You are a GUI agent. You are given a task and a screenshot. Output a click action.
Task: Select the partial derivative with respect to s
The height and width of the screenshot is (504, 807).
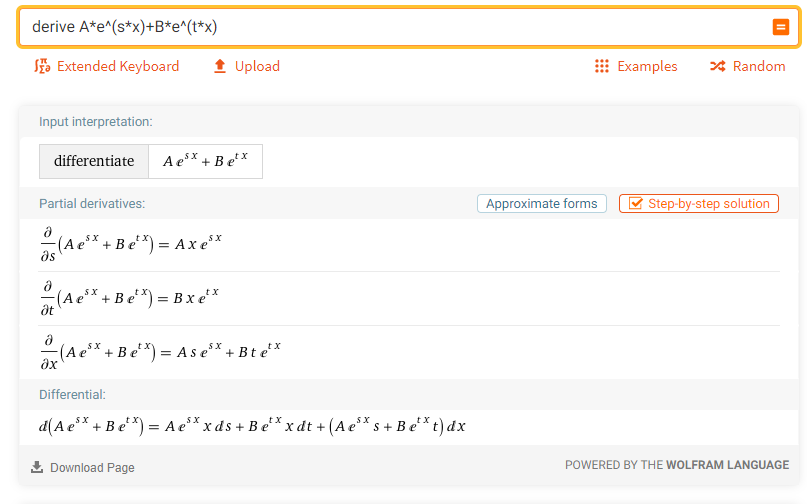coord(130,244)
